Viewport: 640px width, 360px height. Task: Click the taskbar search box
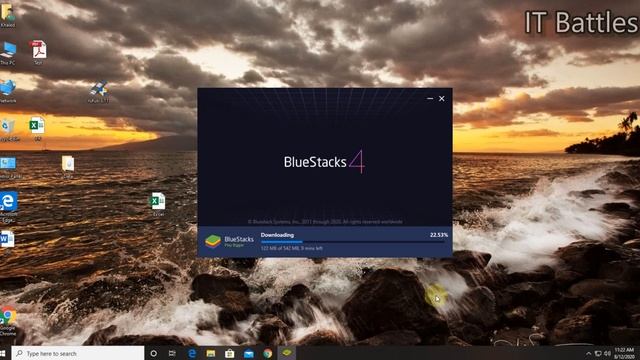point(78,353)
